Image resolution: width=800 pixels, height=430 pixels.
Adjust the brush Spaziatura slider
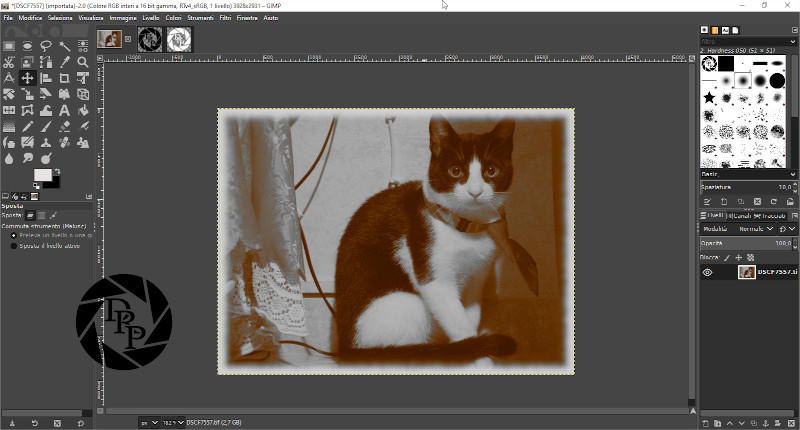coord(748,187)
